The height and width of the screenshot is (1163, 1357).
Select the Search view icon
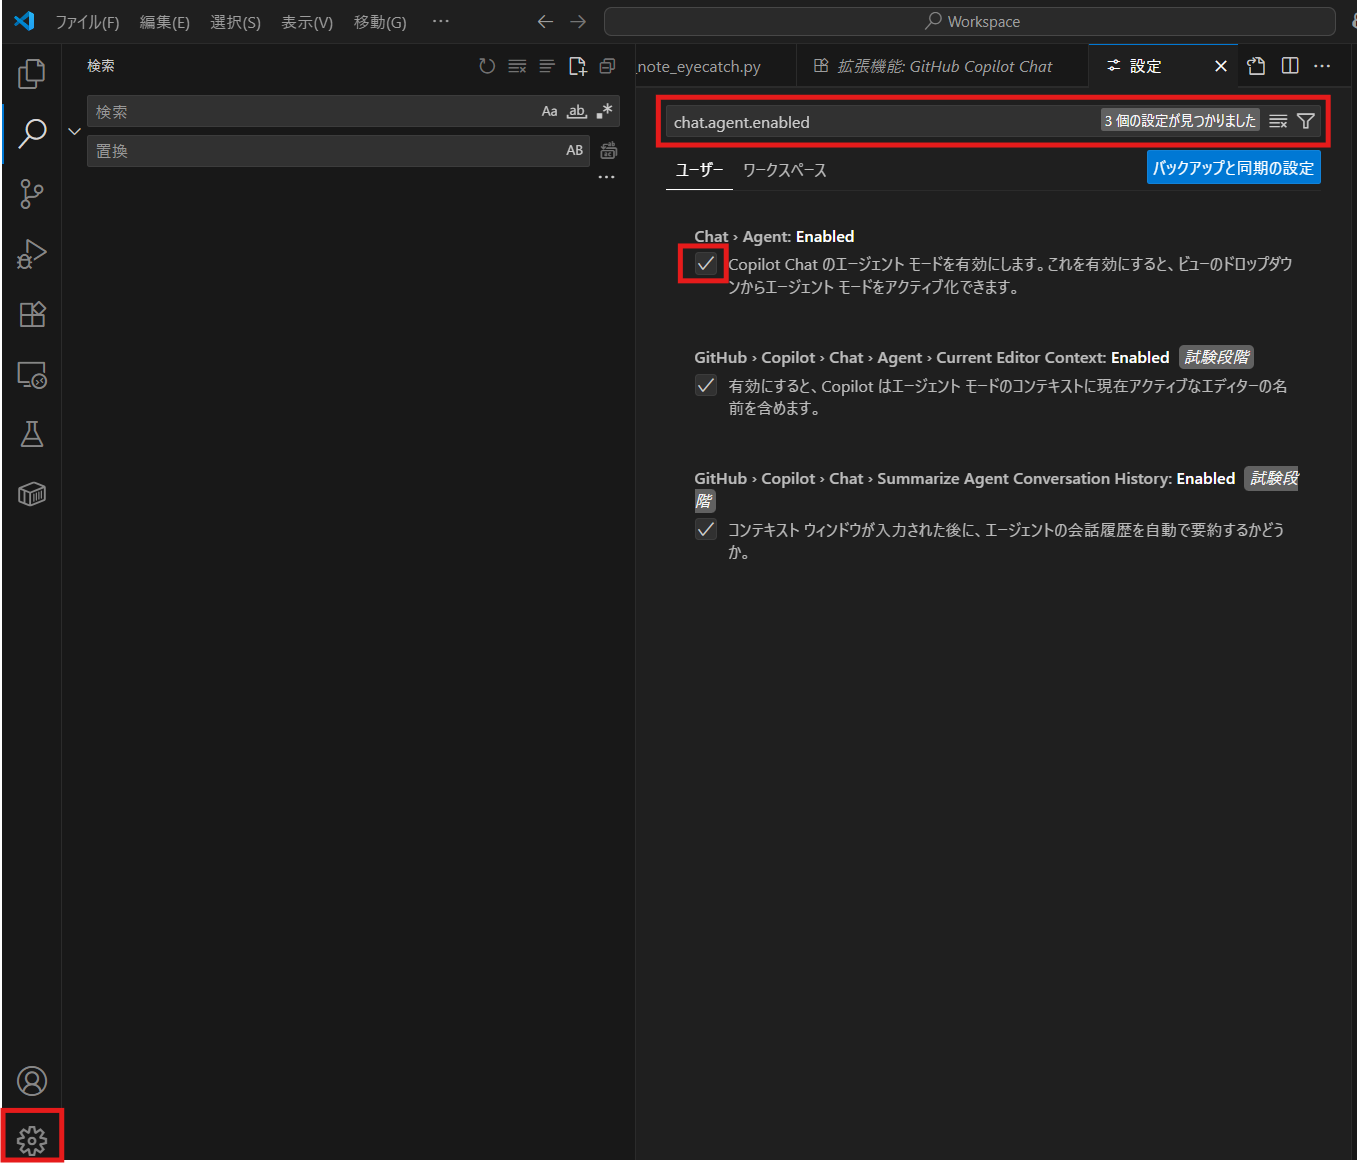(x=32, y=133)
